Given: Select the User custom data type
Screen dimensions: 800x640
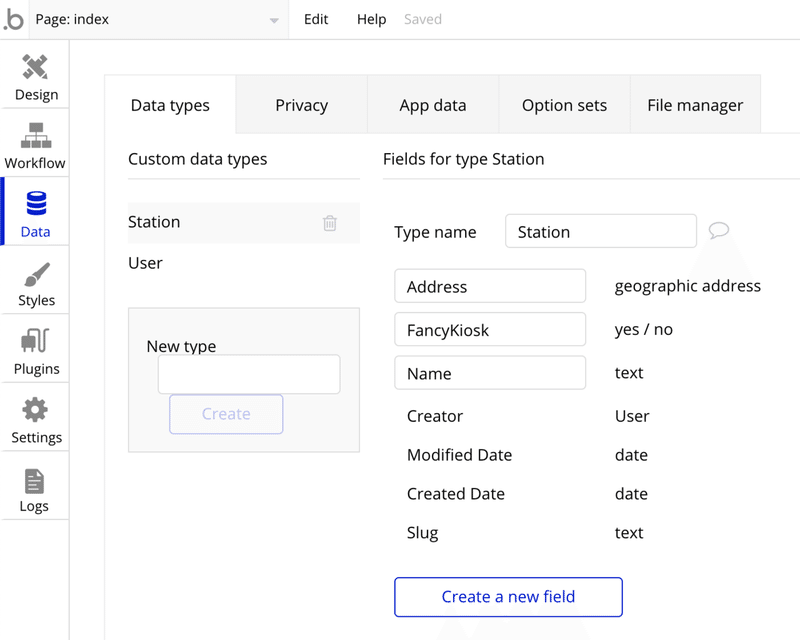Looking at the screenshot, I should 244,263.
